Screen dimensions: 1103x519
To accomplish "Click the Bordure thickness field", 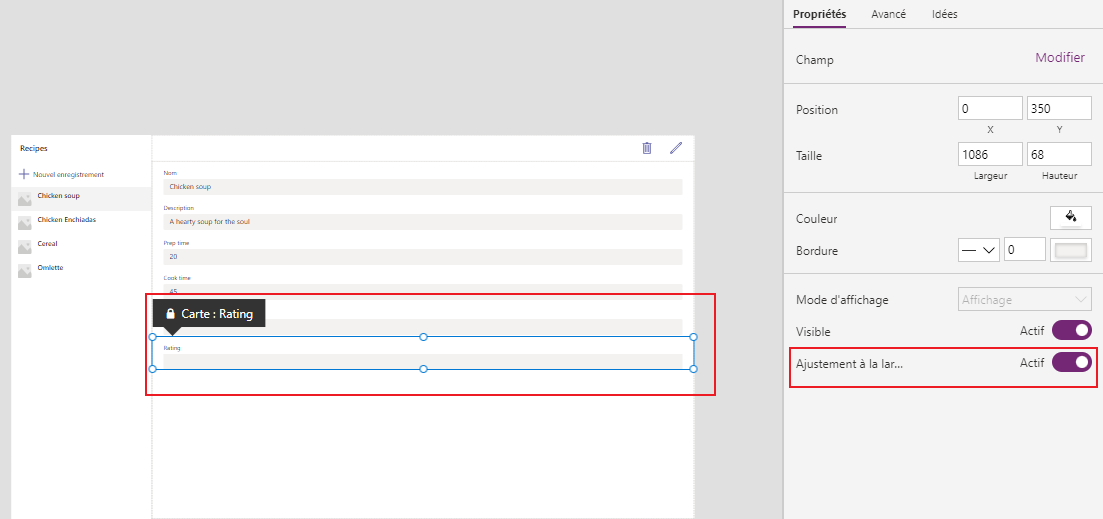I will pos(1025,250).
